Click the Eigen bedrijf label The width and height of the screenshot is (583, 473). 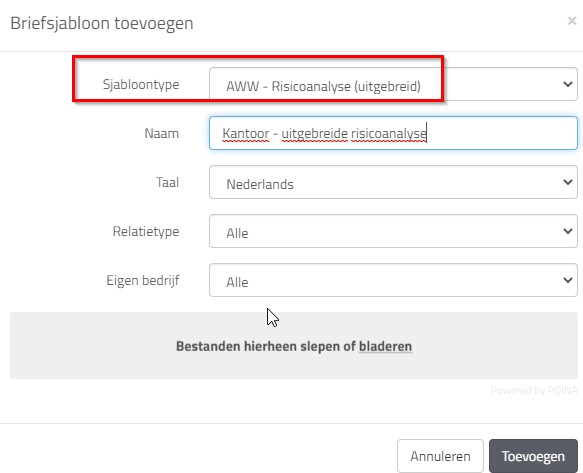(143, 280)
